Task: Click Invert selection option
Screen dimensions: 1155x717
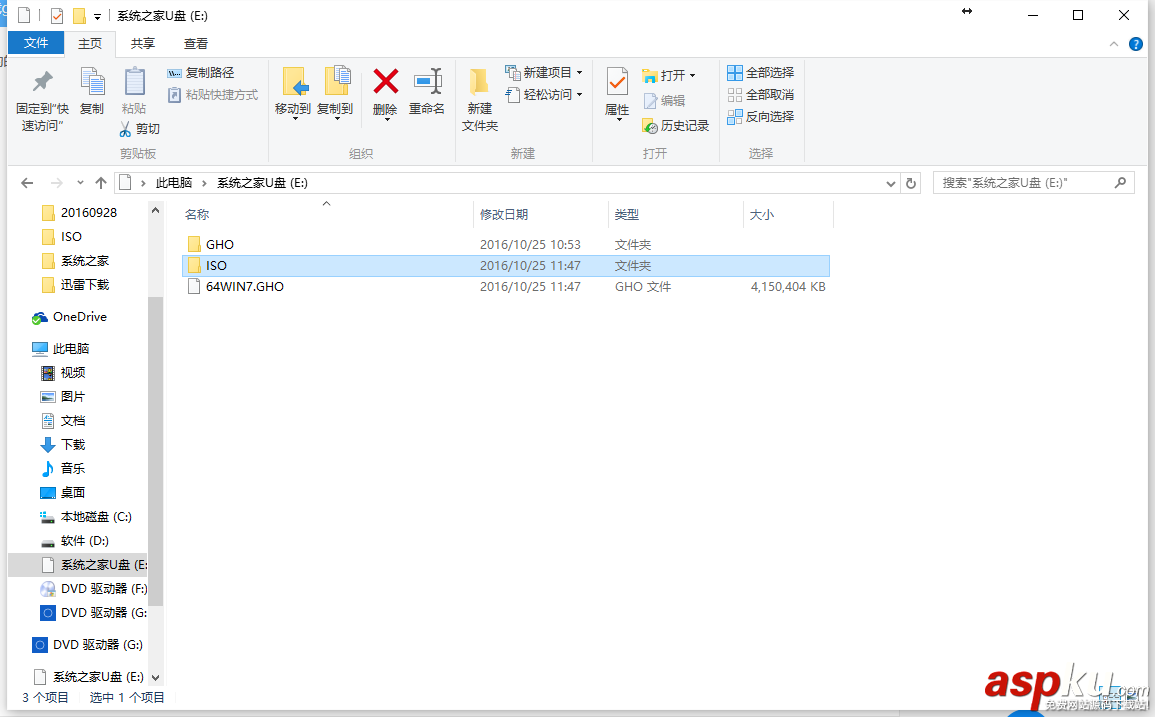Action: click(761, 116)
